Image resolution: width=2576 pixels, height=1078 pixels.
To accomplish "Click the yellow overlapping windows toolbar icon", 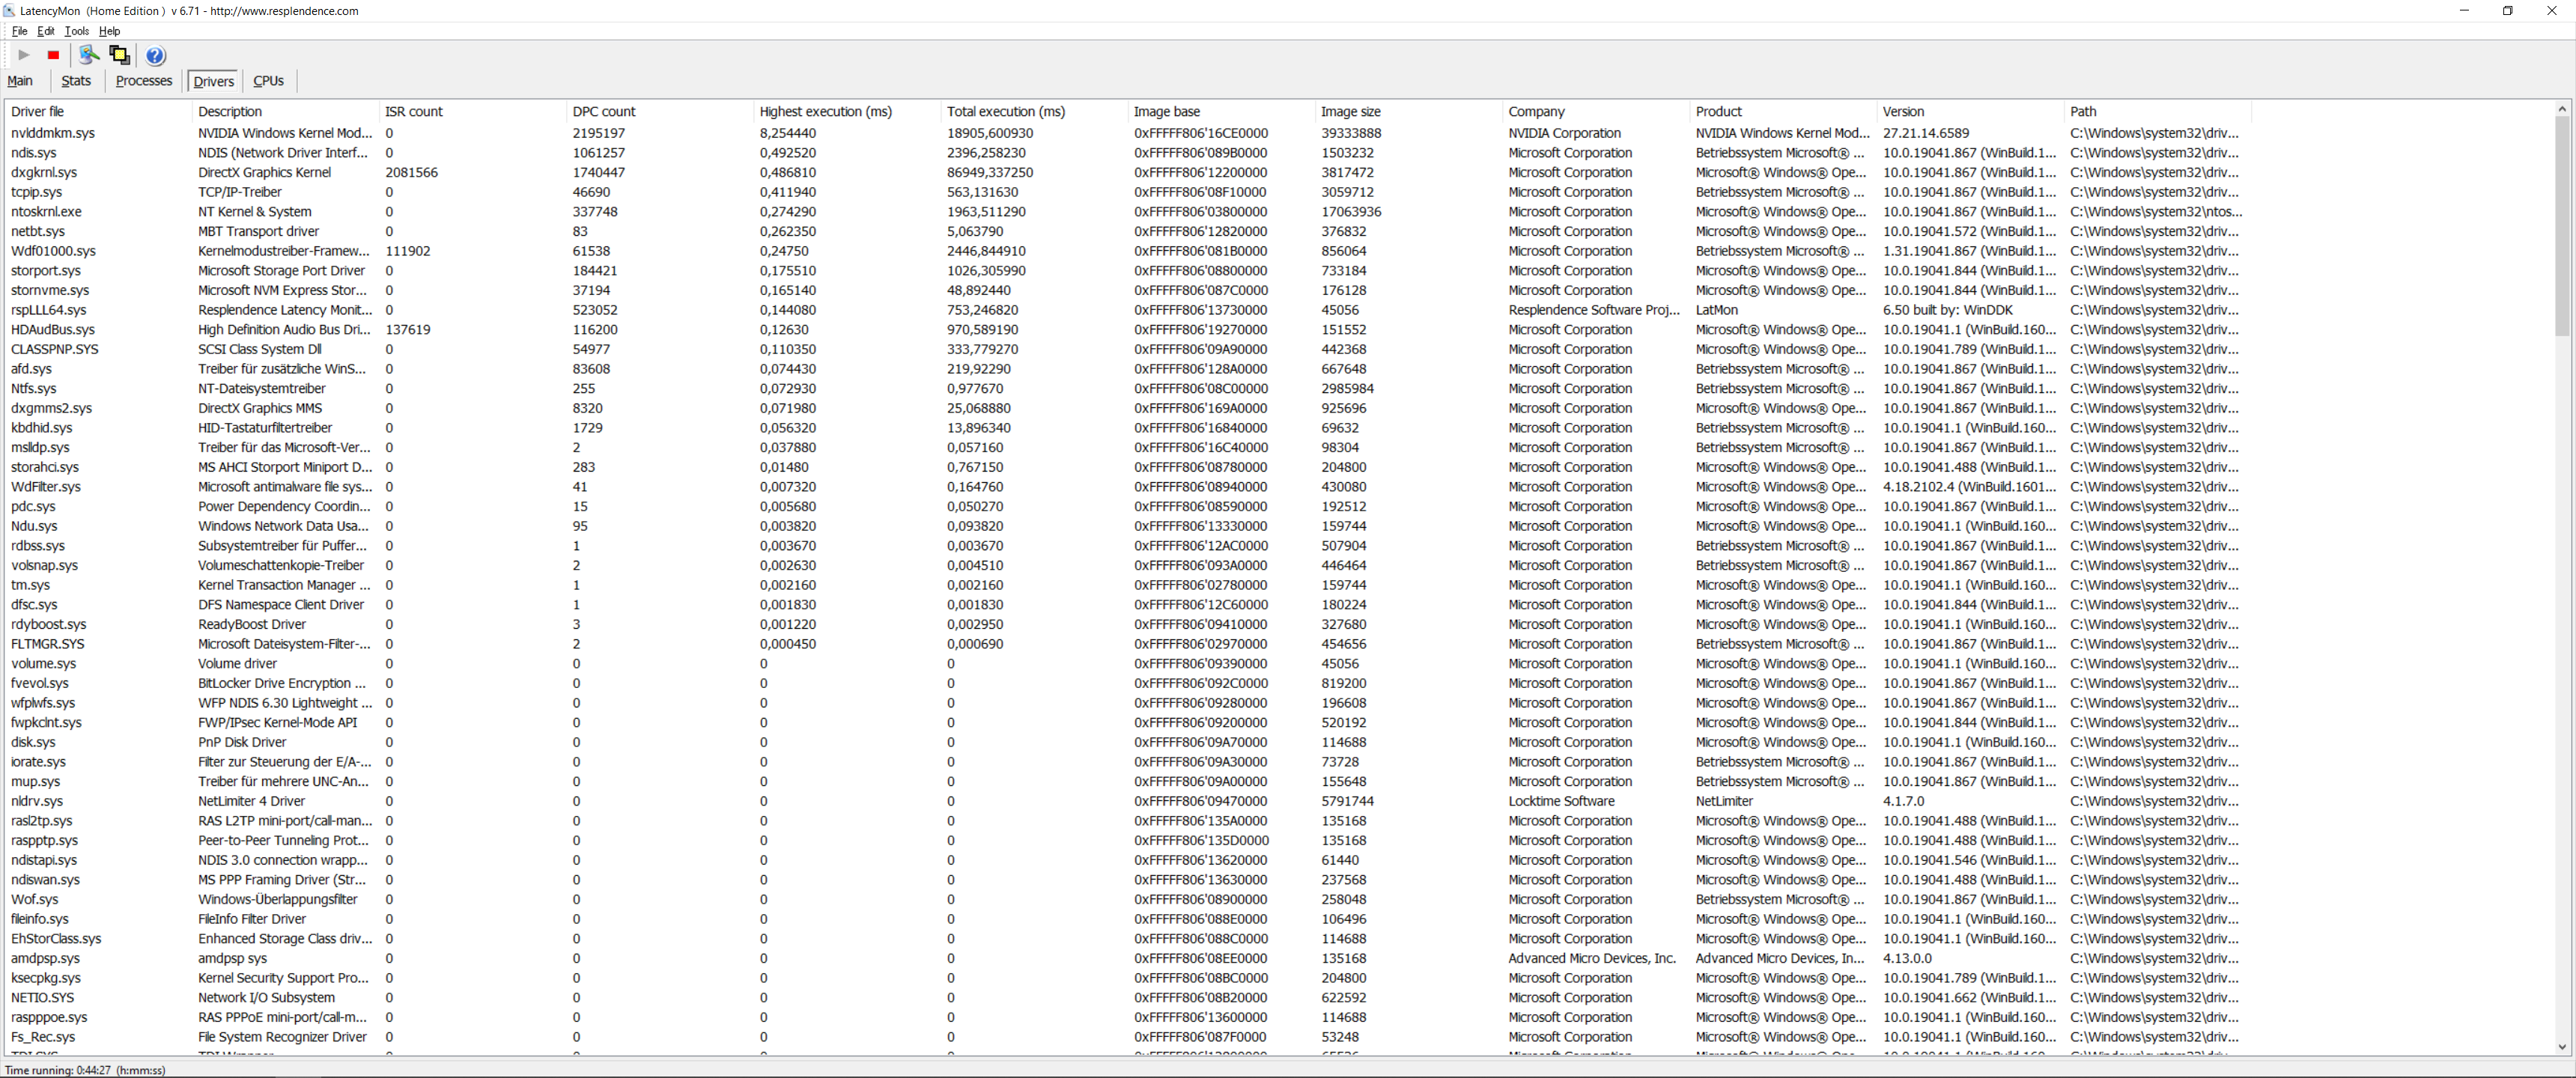I will click(x=120, y=55).
